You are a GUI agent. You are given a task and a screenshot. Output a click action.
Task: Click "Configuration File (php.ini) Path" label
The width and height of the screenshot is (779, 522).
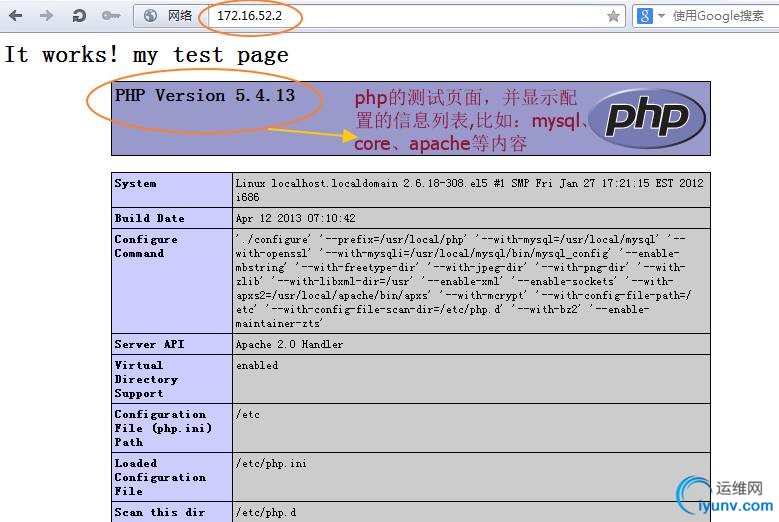[x=163, y=428]
